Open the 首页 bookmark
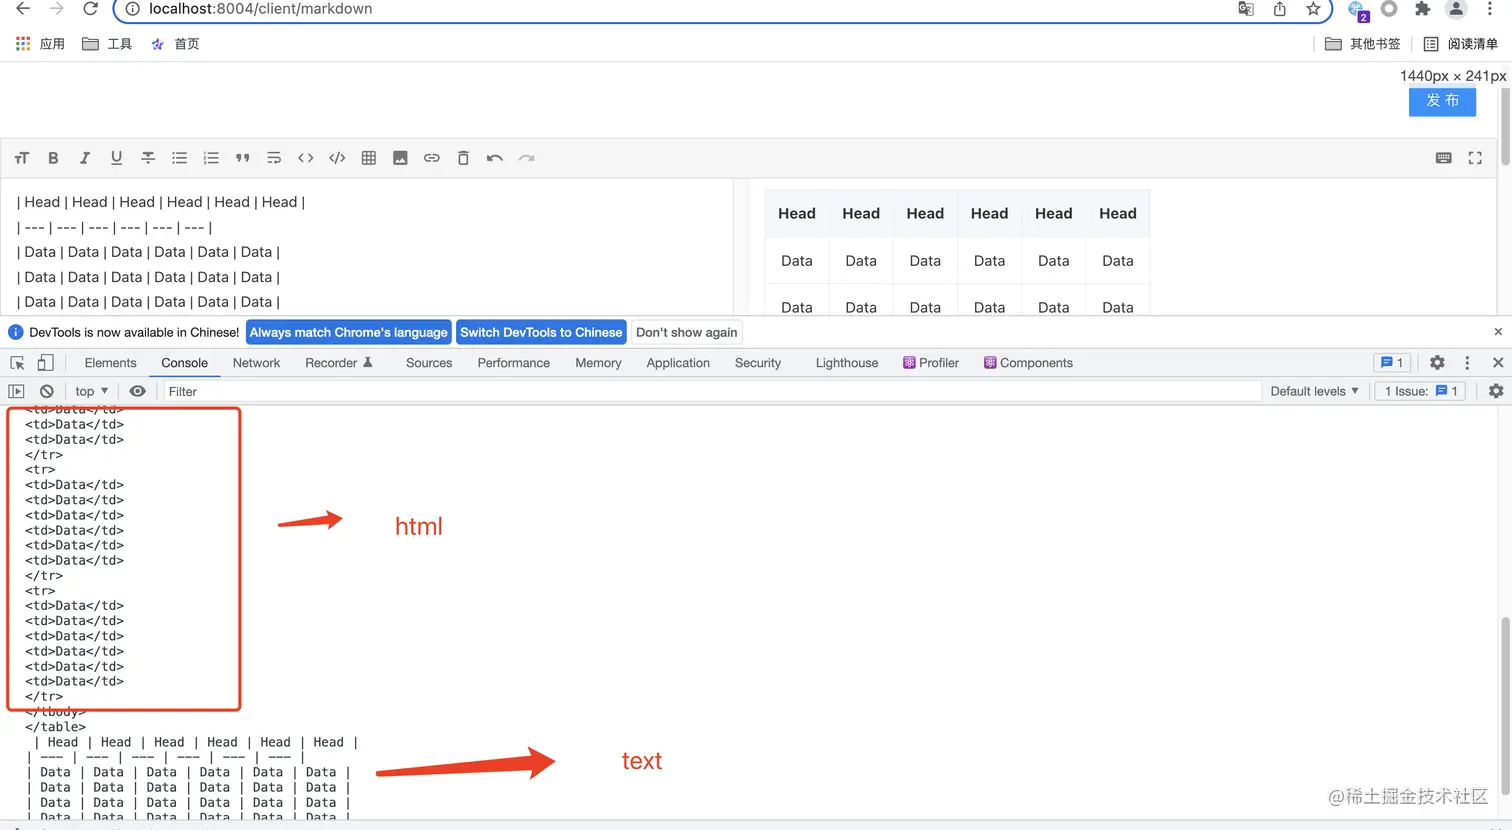This screenshot has width=1512, height=830. coord(175,44)
